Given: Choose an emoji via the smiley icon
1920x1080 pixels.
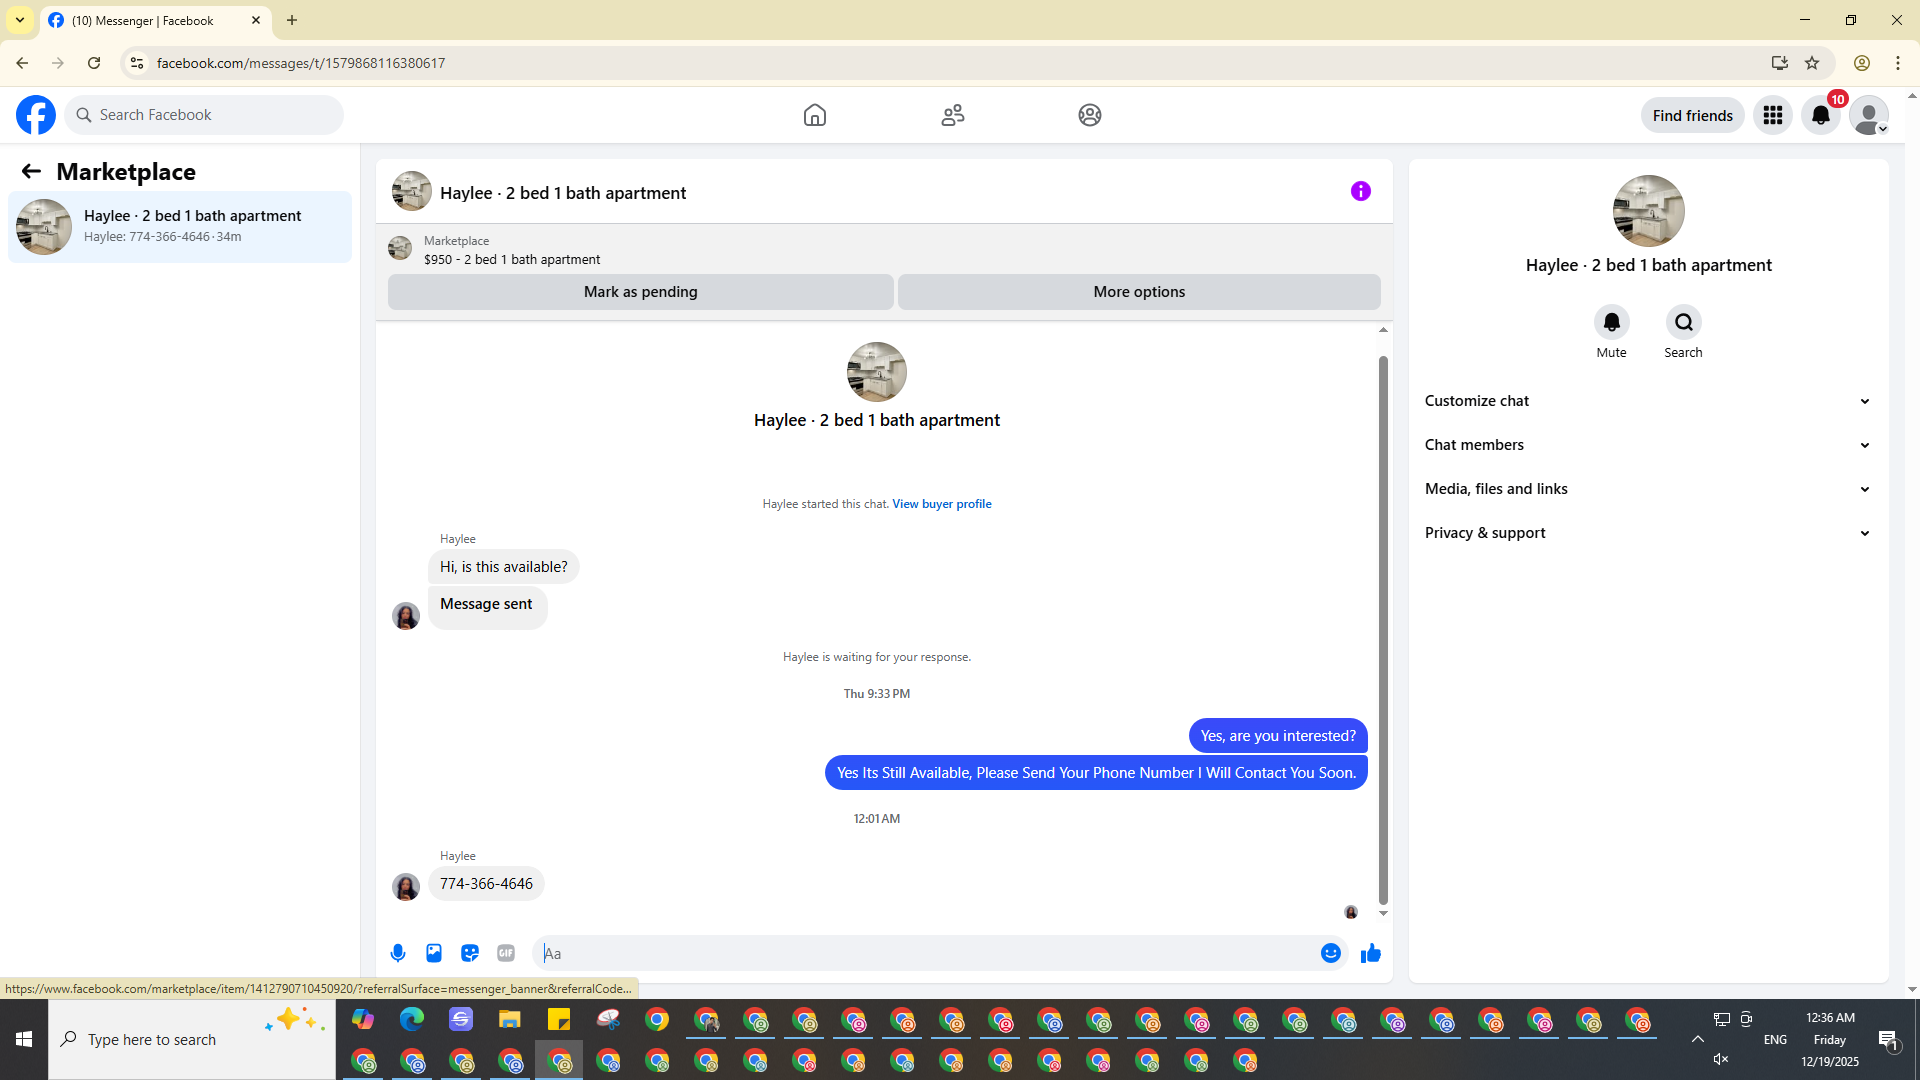Looking at the screenshot, I should click(1330, 953).
